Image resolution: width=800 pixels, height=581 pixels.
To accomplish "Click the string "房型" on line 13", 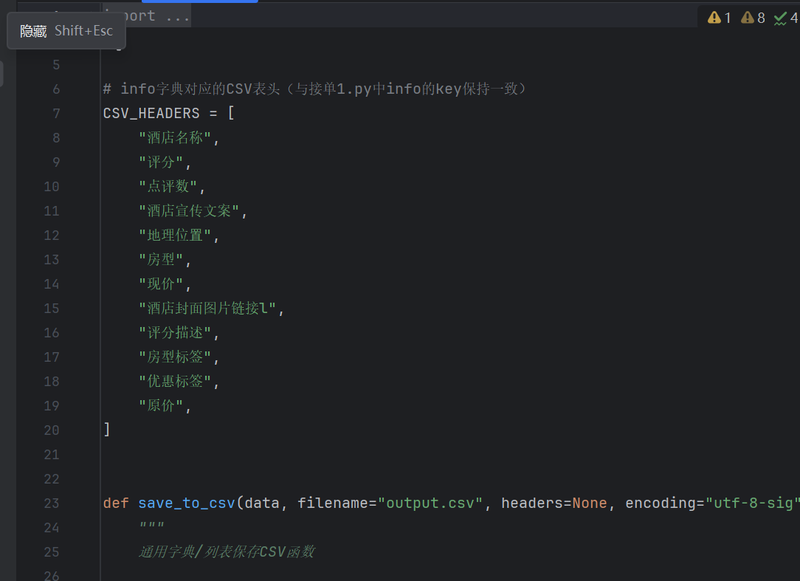I will (x=161, y=260).
